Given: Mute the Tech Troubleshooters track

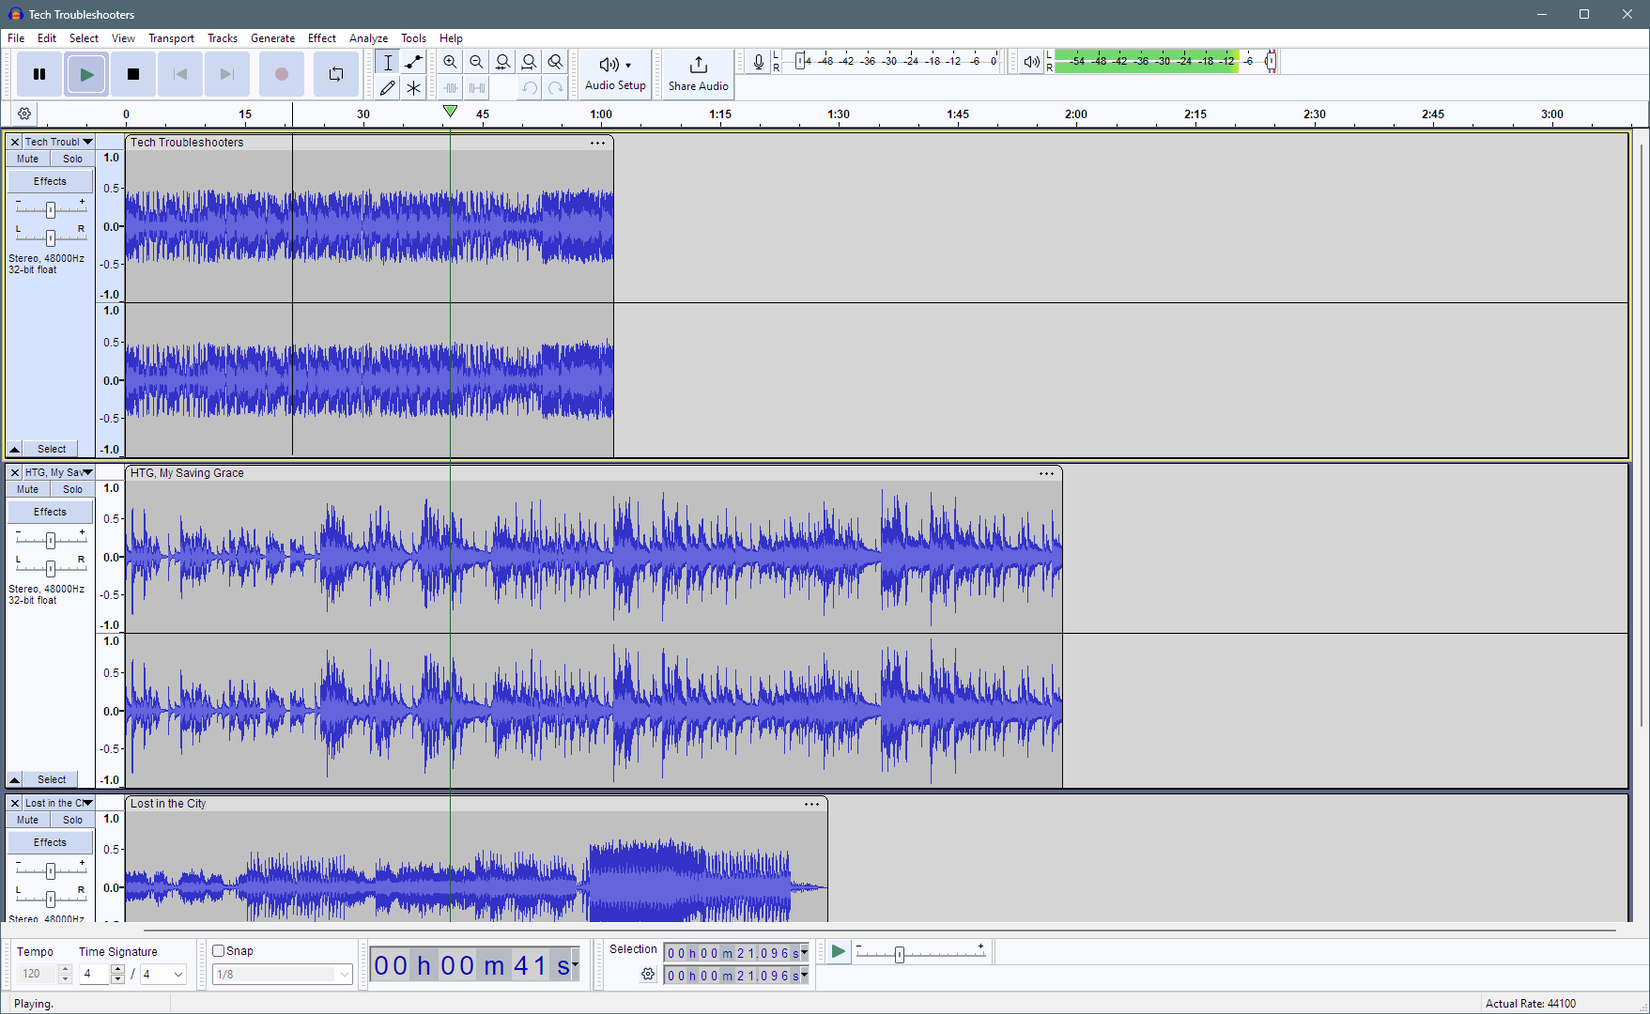Looking at the screenshot, I should click(28, 159).
